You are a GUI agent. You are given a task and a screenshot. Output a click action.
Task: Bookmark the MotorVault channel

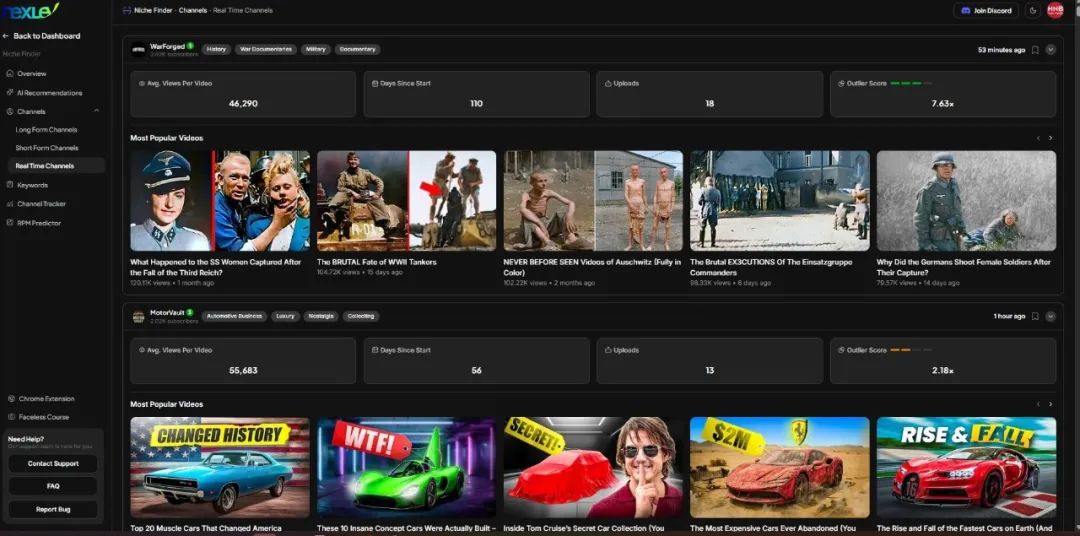[x=1035, y=316]
